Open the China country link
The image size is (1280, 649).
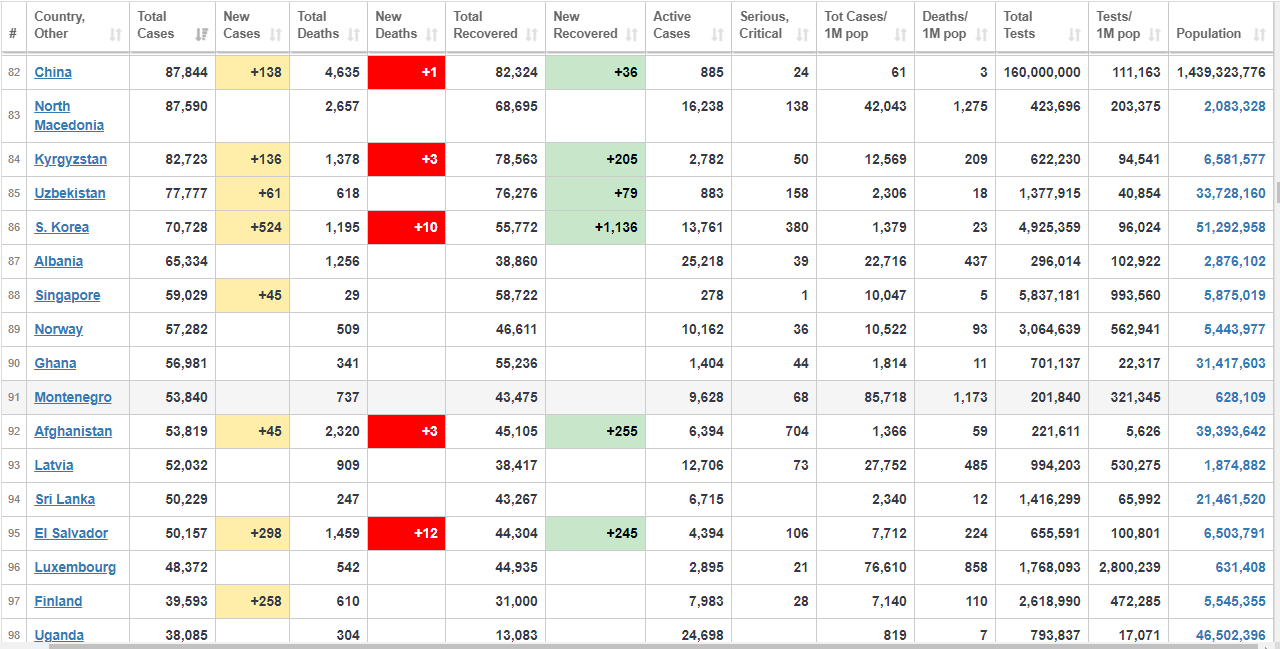[x=53, y=72]
